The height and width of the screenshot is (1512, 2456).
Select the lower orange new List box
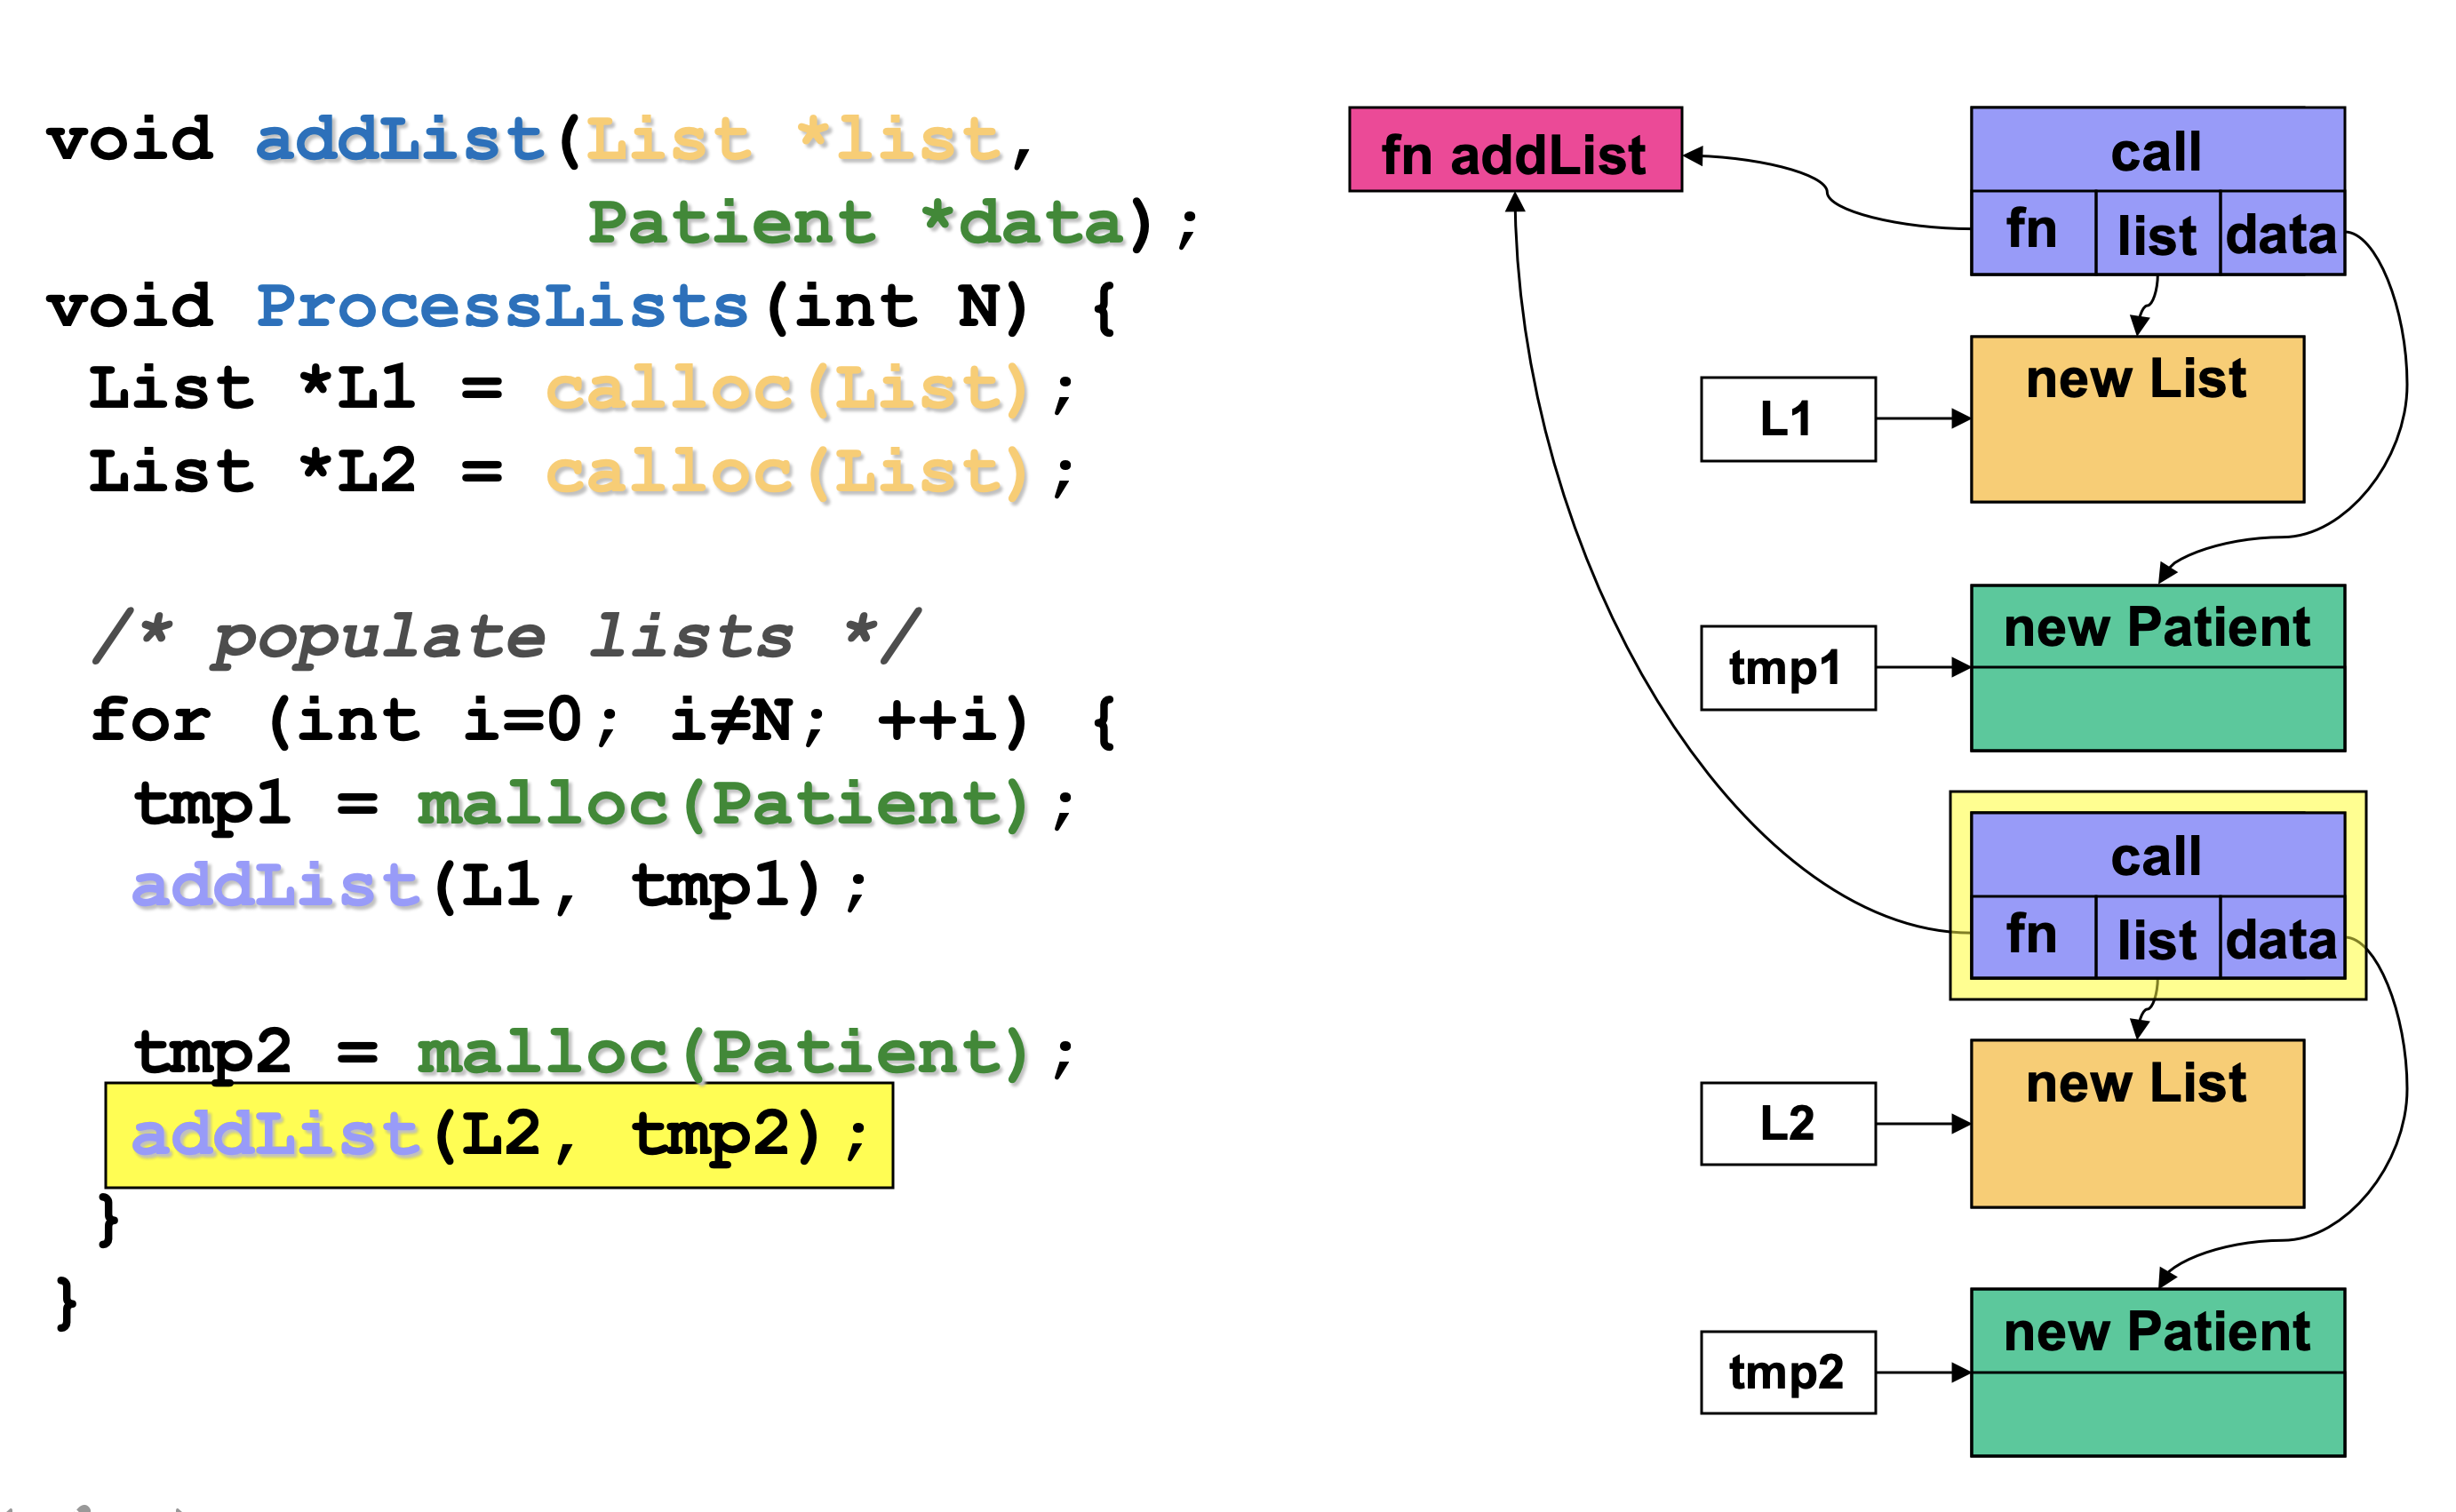(2136, 1124)
